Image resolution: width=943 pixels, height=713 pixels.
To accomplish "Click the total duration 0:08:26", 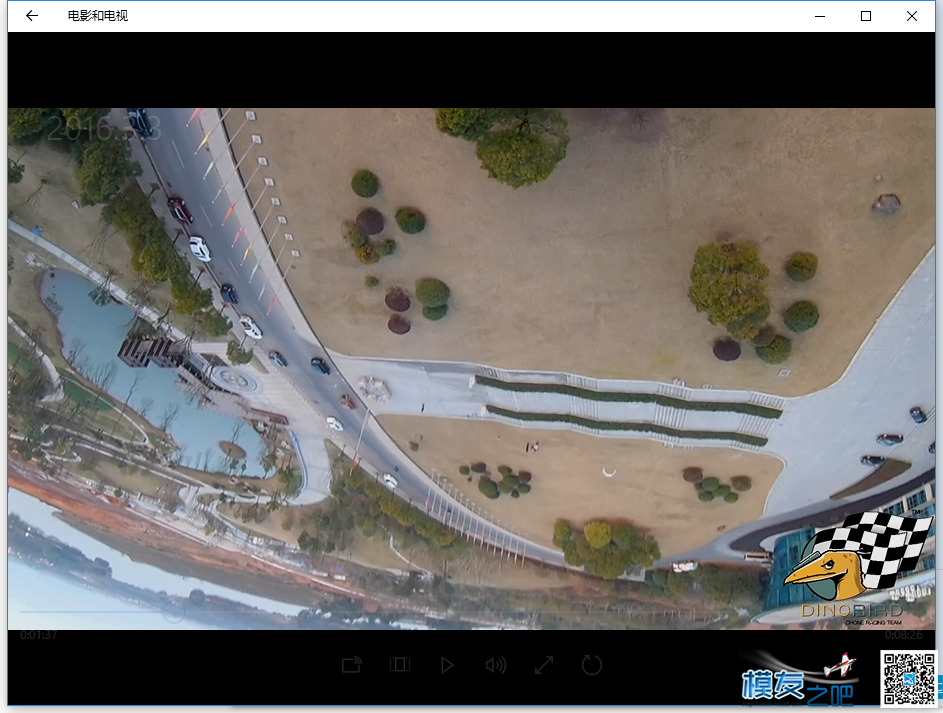I will coord(903,635).
